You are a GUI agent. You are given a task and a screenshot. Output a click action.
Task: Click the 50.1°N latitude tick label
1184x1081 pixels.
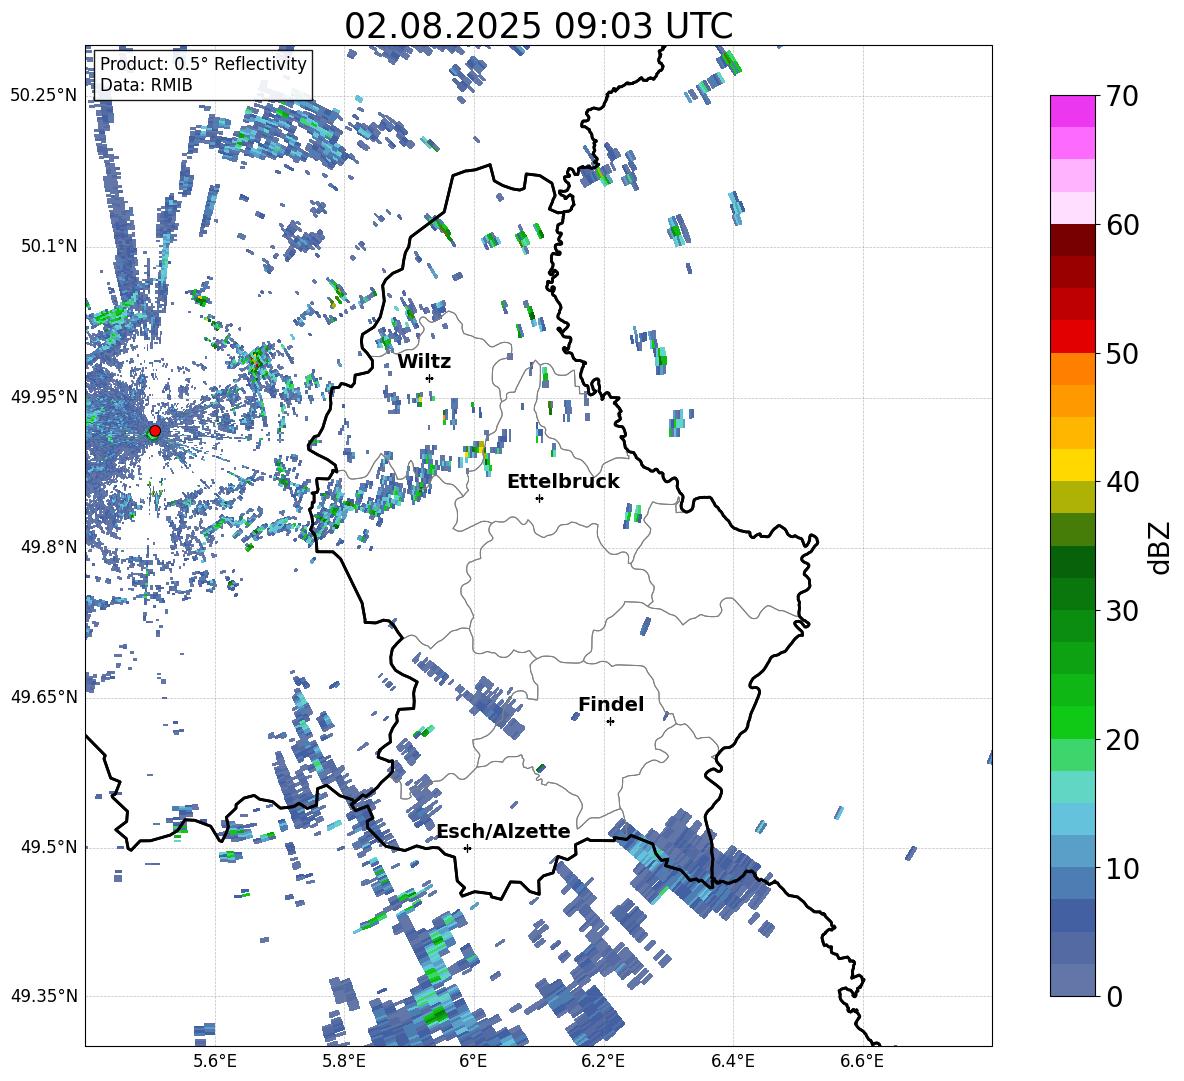pyautogui.click(x=48, y=247)
